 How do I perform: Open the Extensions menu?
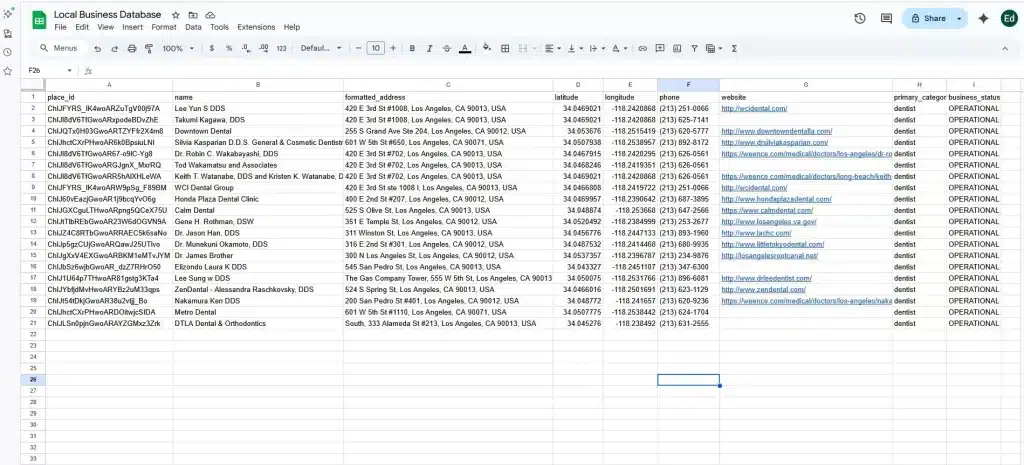pos(255,27)
